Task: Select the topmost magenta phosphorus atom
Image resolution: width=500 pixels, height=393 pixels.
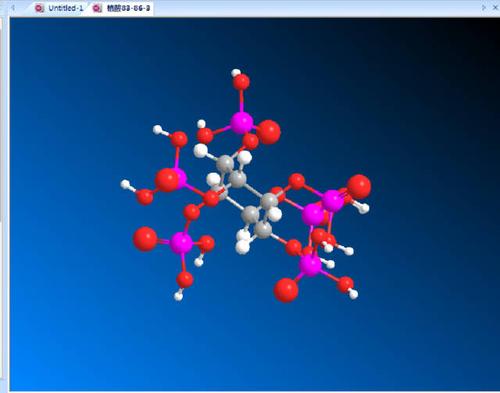Action: pyautogui.click(x=242, y=122)
